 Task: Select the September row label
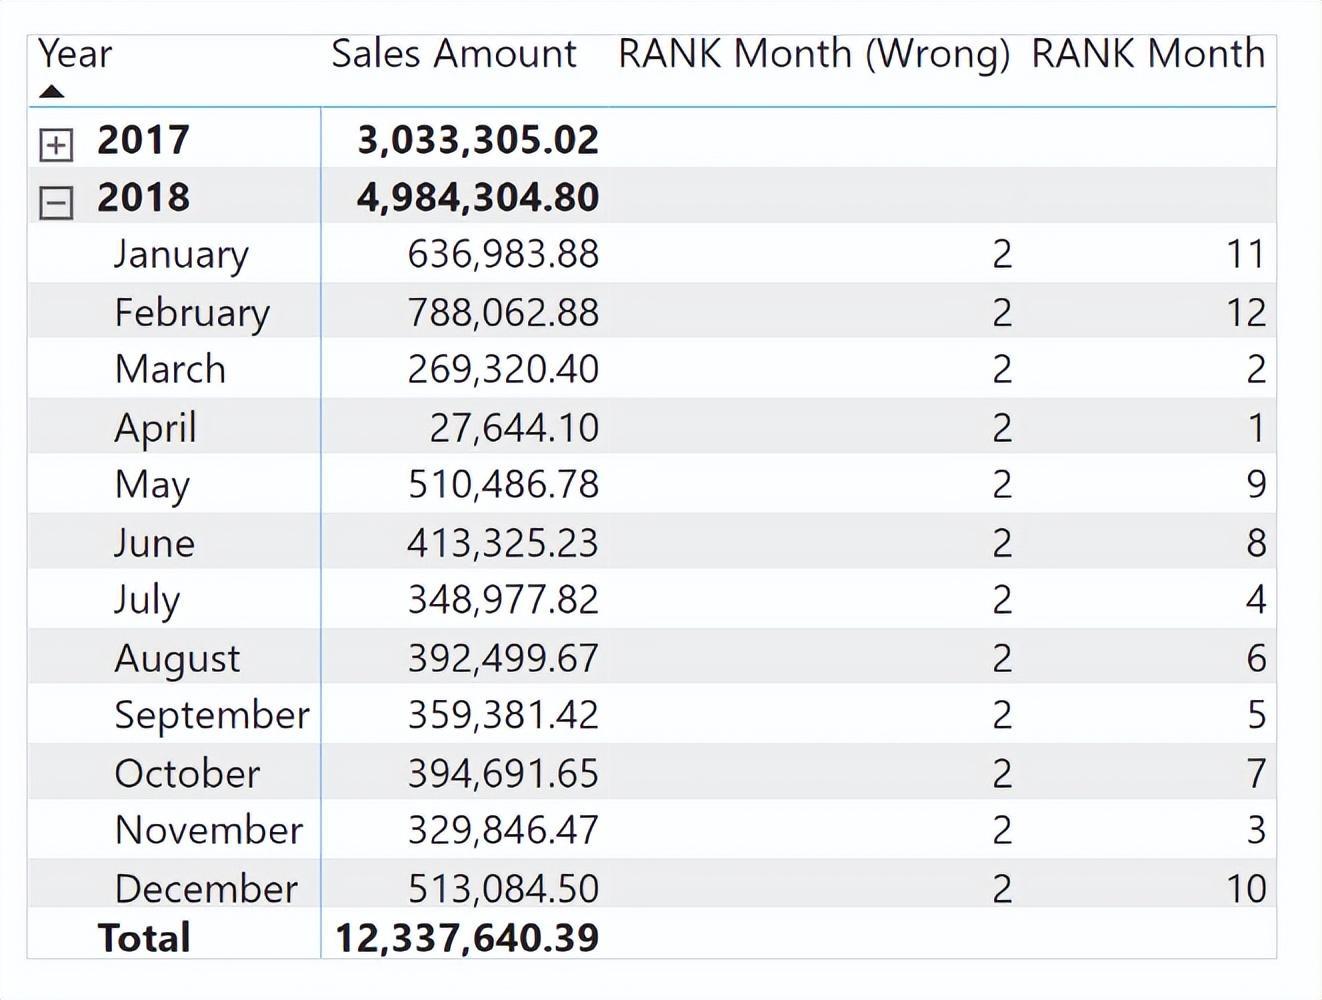point(212,715)
